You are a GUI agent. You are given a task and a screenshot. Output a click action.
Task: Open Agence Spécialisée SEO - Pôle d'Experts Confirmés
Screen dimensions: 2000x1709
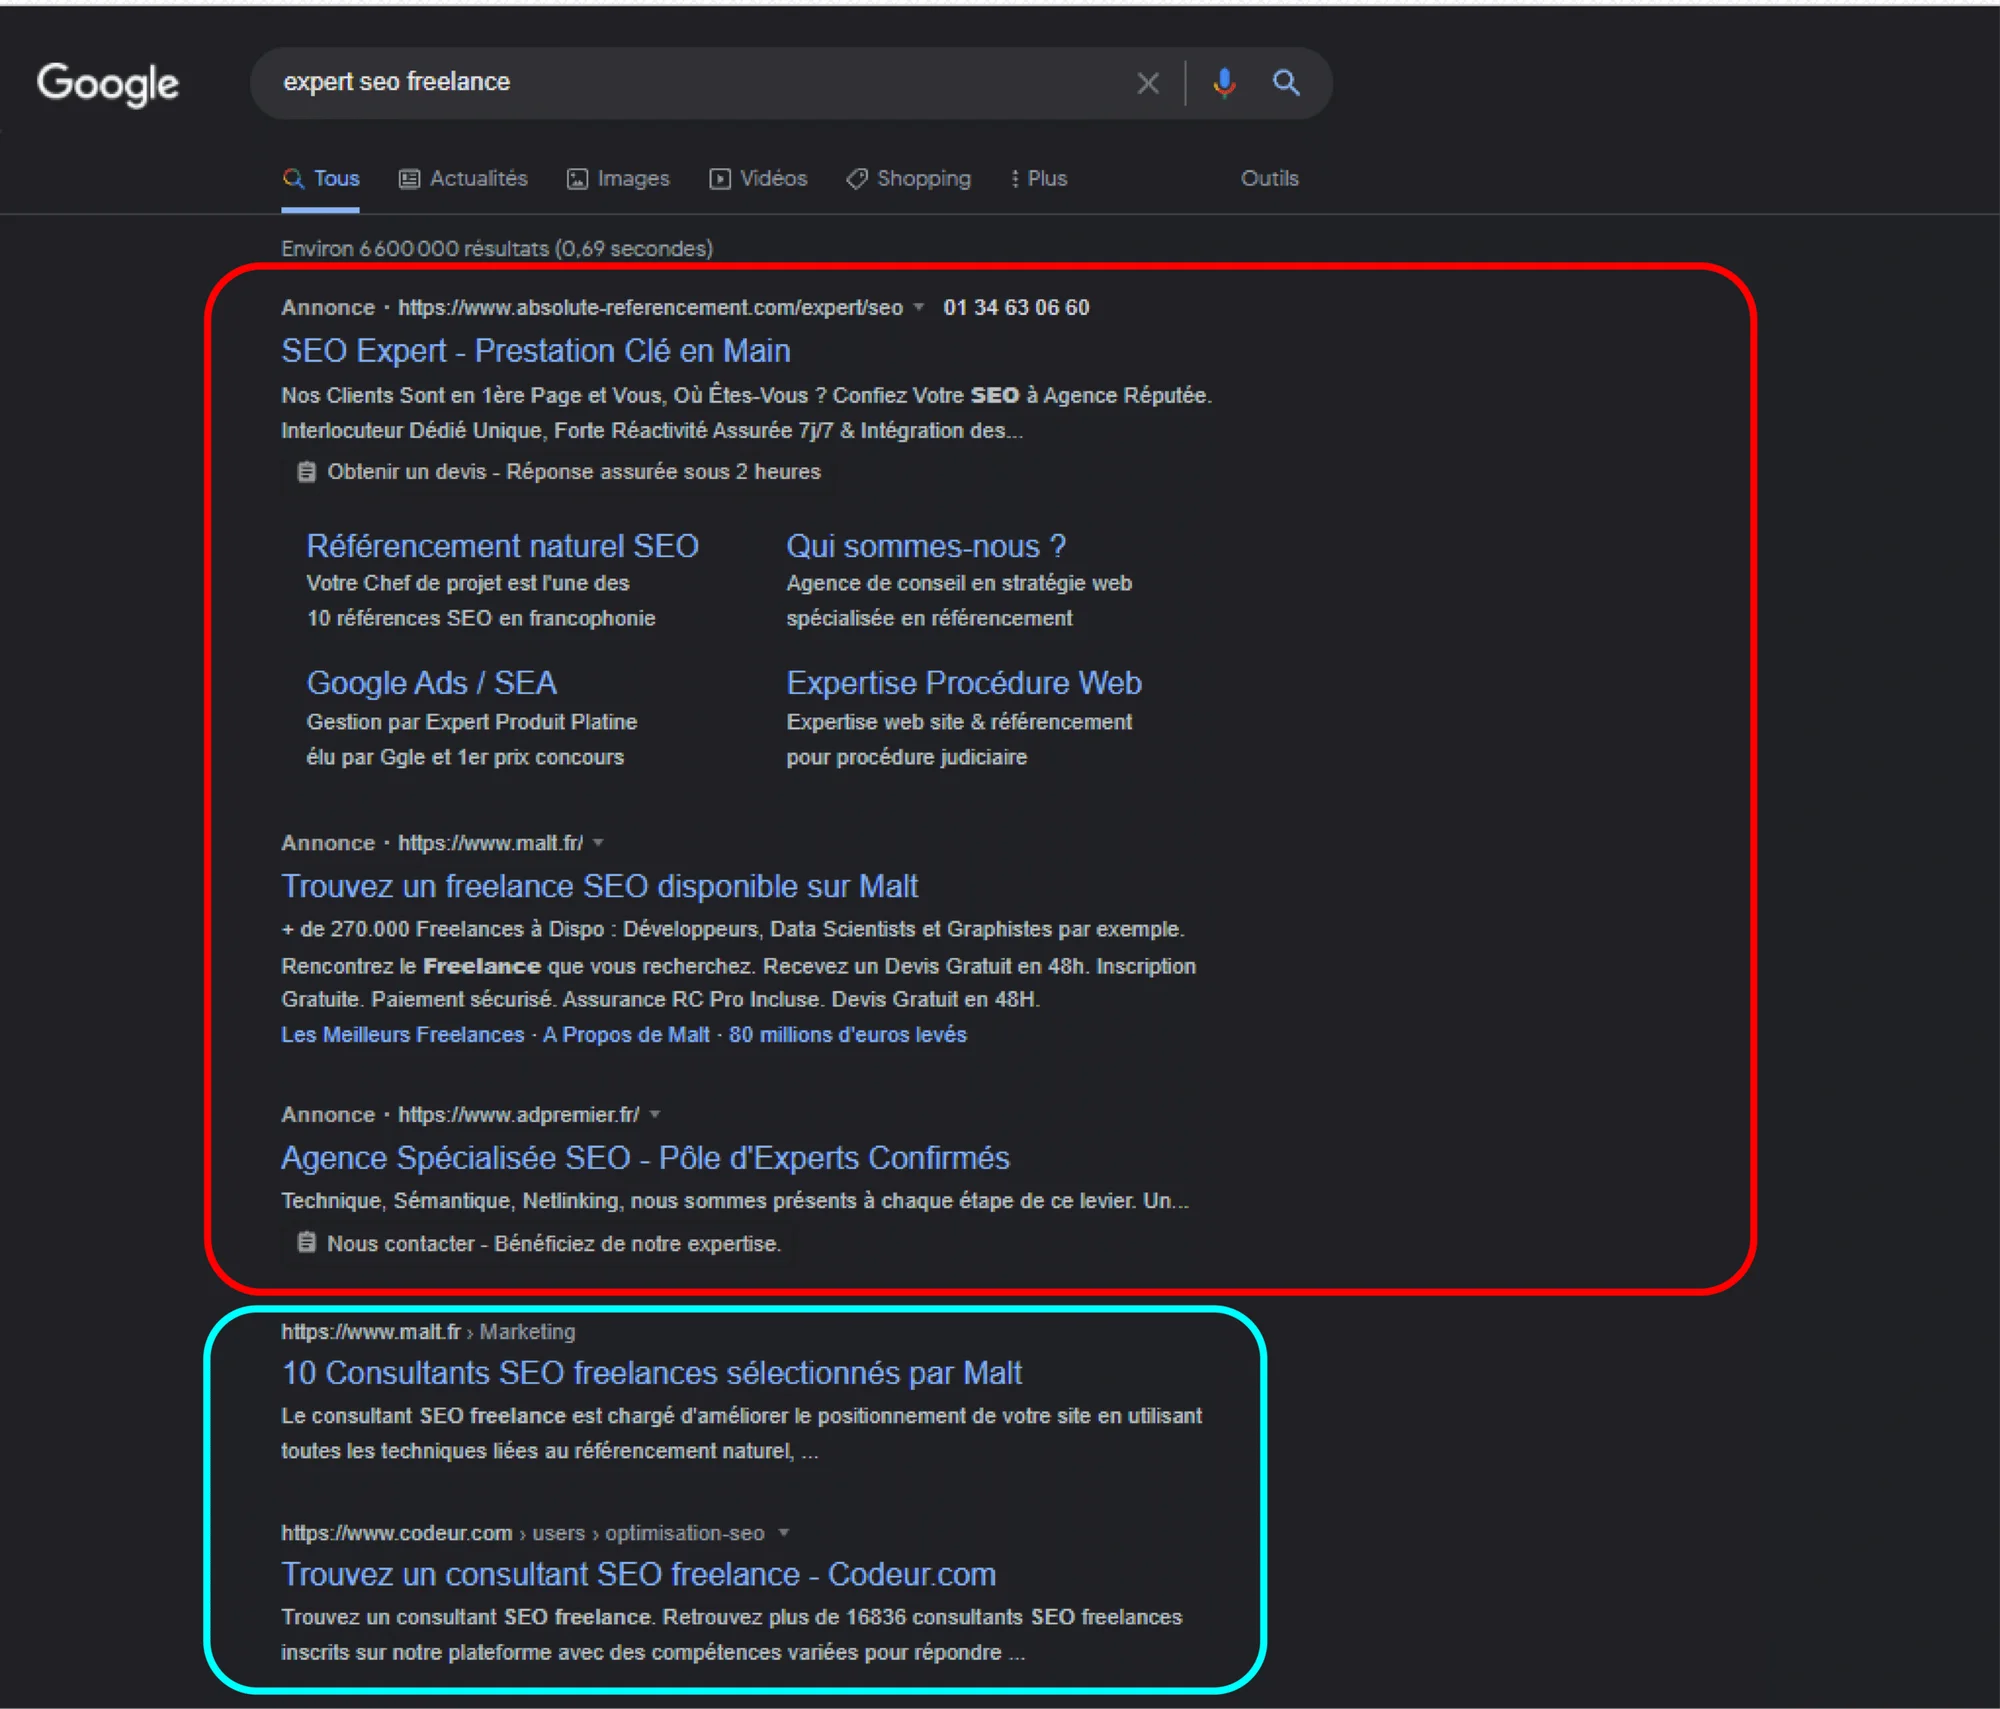tap(645, 1158)
